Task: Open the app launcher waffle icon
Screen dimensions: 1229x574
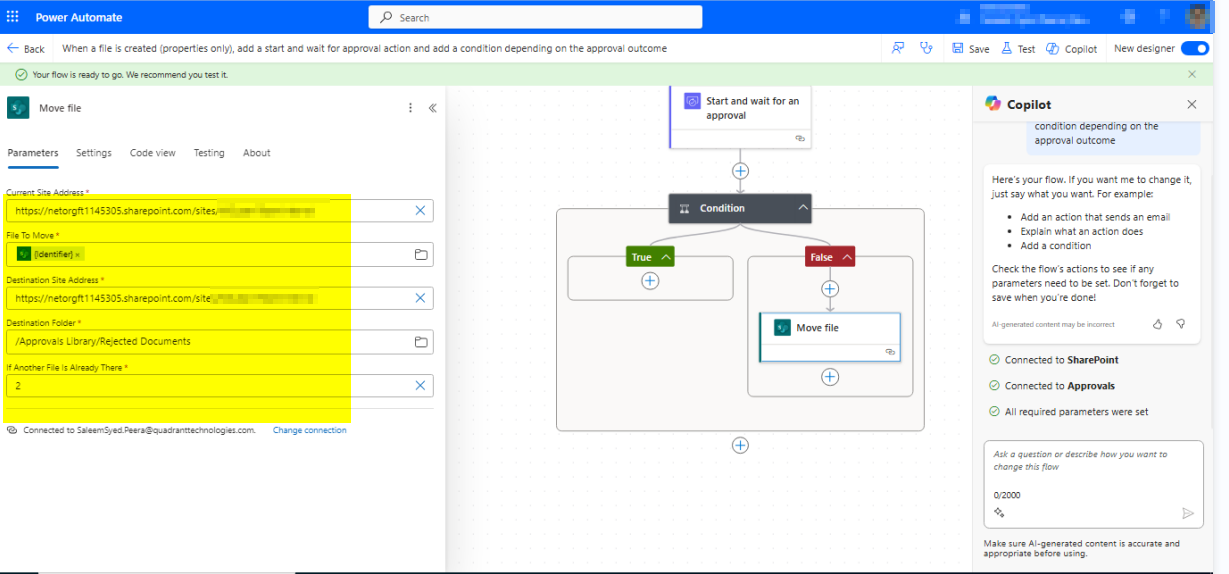Action: pyautogui.click(x=12, y=17)
